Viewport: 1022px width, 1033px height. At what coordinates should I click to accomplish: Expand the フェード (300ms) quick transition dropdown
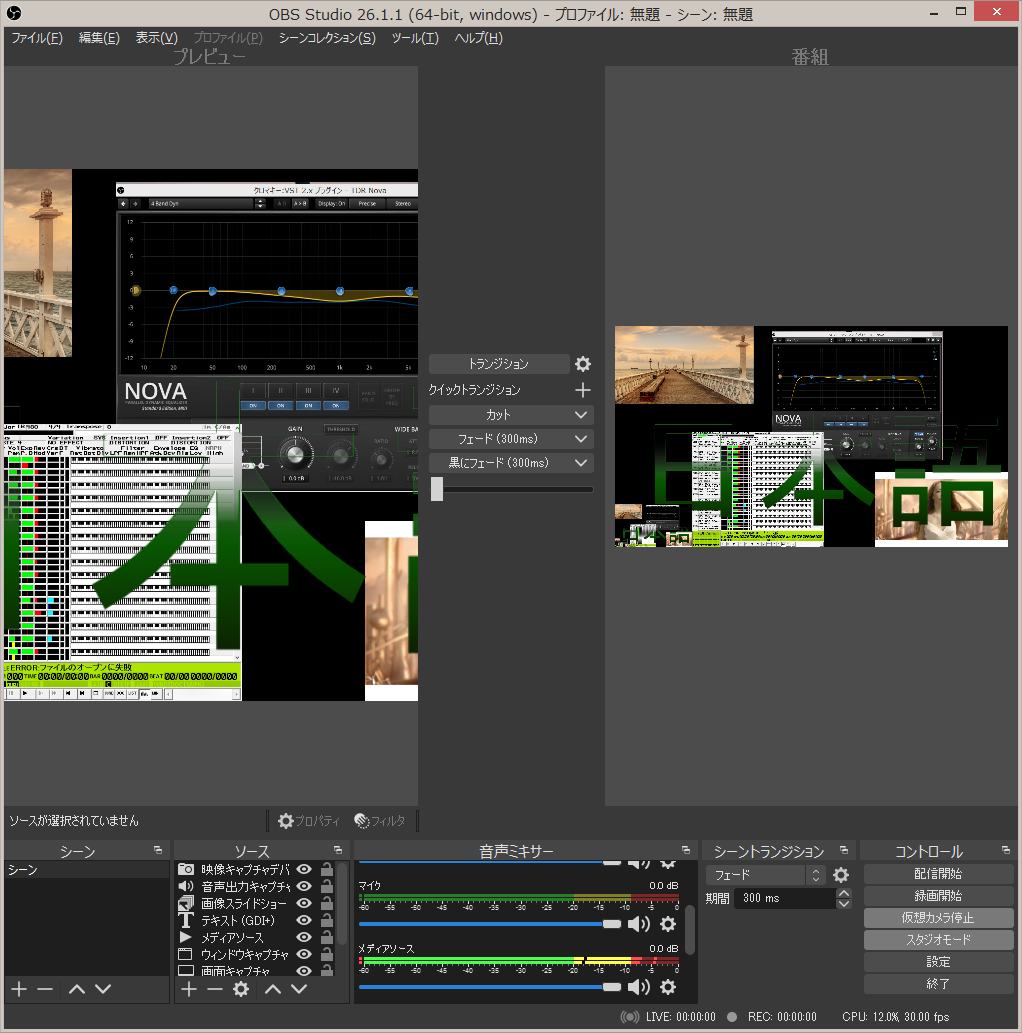(581, 439)
